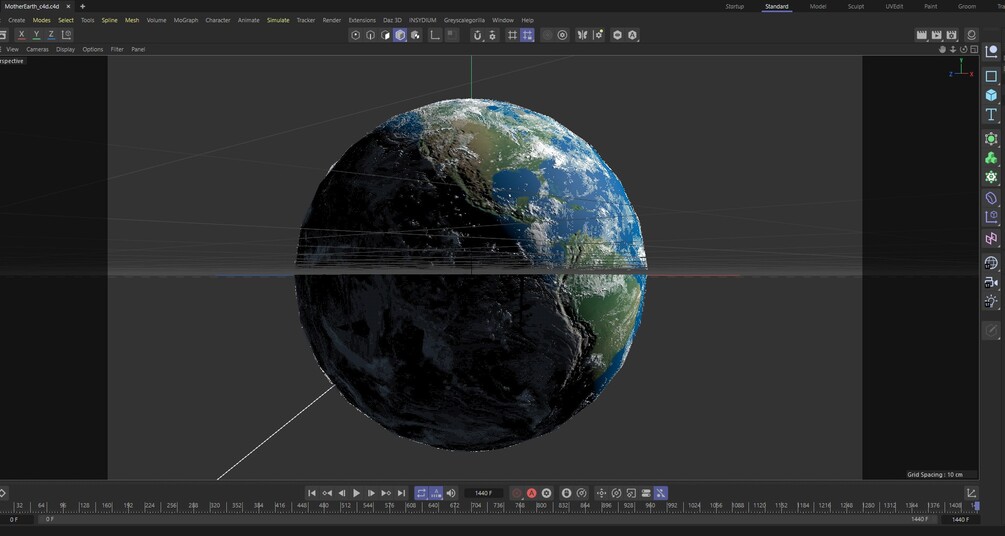Viewport: 1005px width, 536px height.
Task: Toggle Z axis lock
Action: (51, 35)
